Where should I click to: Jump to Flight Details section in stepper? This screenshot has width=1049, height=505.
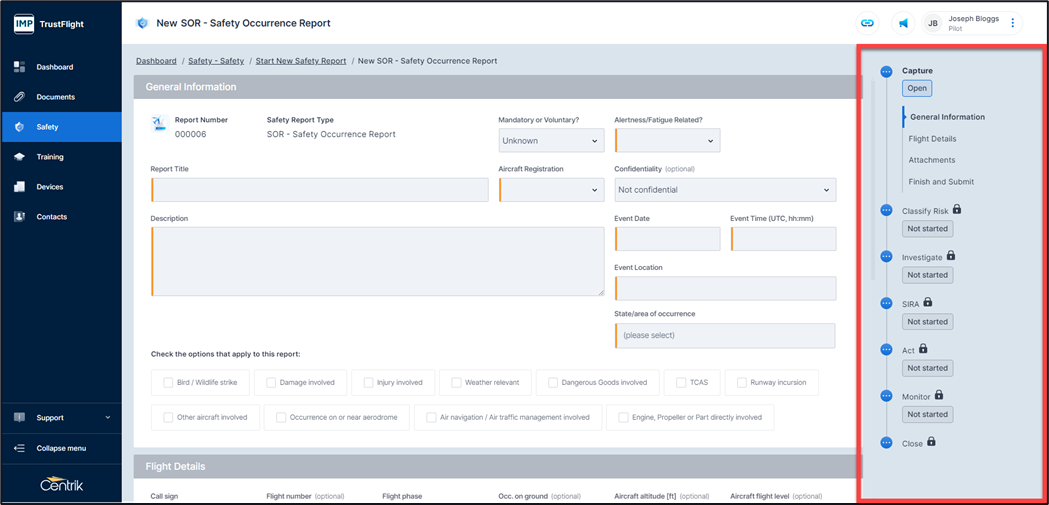pos(932,139)
